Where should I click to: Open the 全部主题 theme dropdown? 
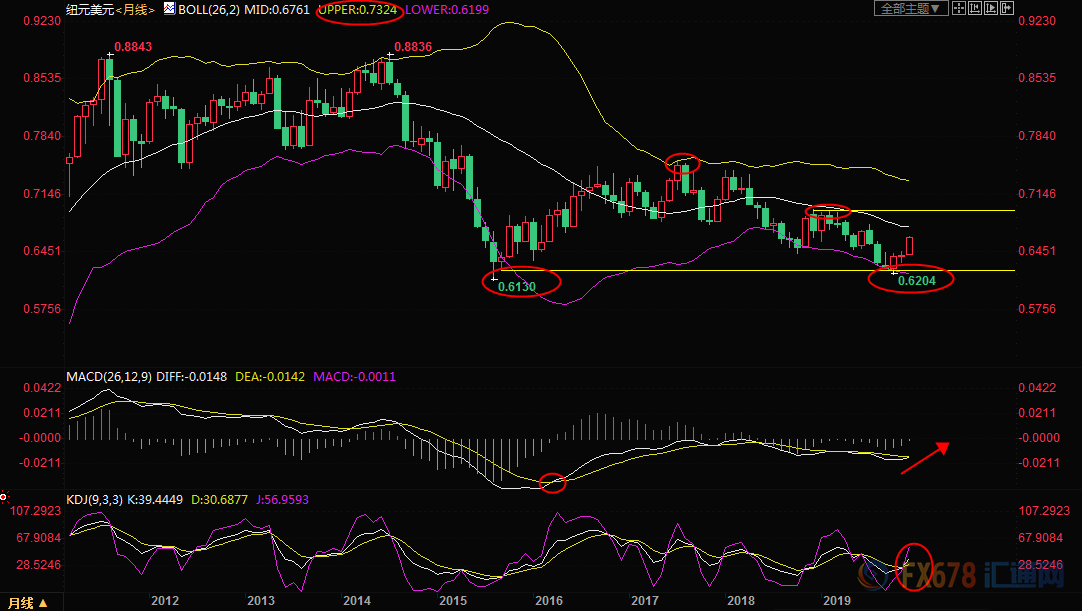[x=902, y=8]
